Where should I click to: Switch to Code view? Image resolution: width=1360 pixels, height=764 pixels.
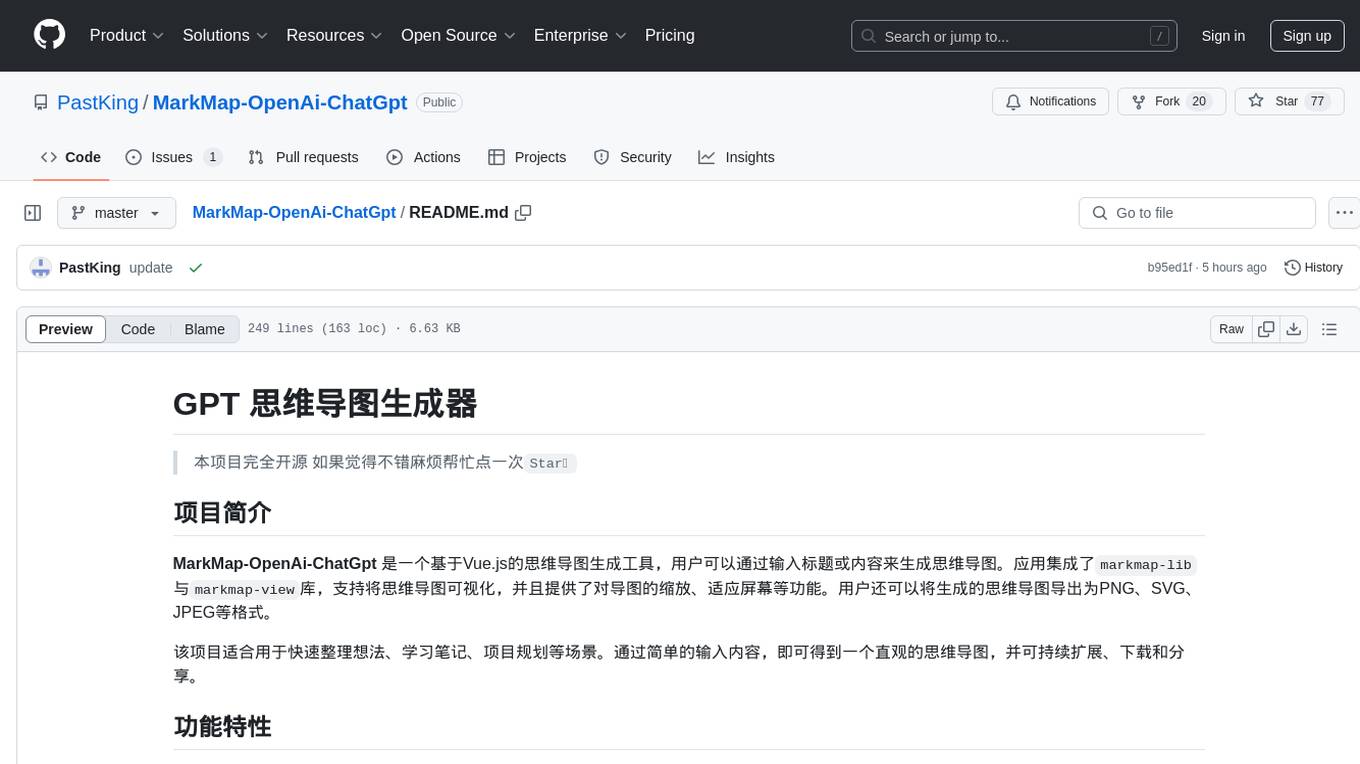tap(138, 329)
